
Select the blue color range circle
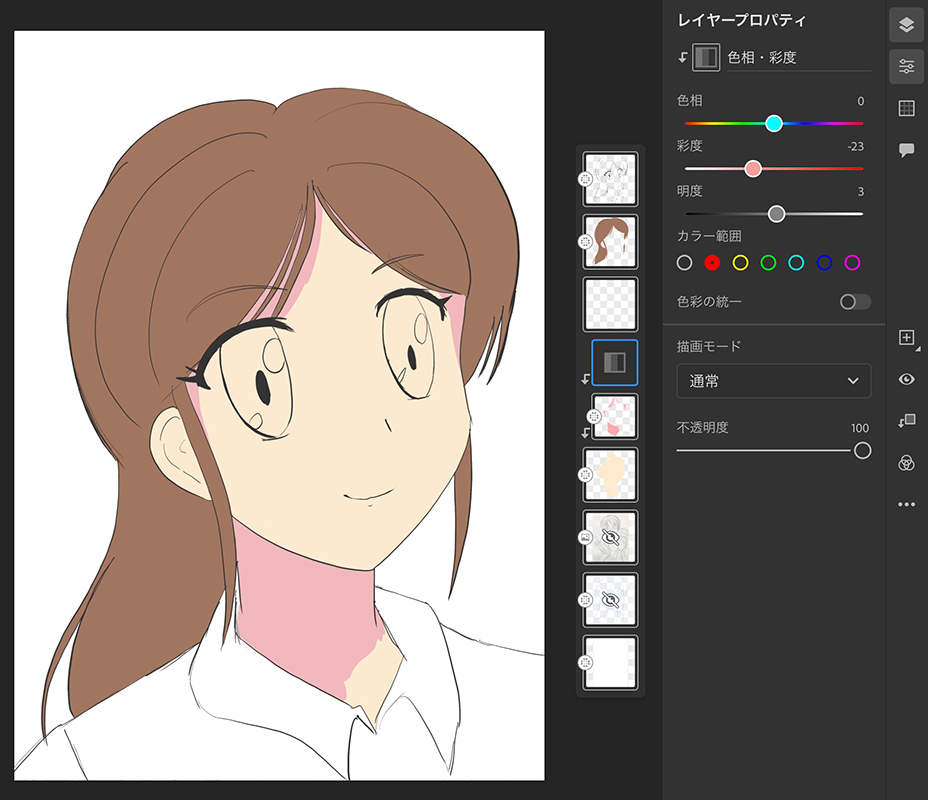824,263
